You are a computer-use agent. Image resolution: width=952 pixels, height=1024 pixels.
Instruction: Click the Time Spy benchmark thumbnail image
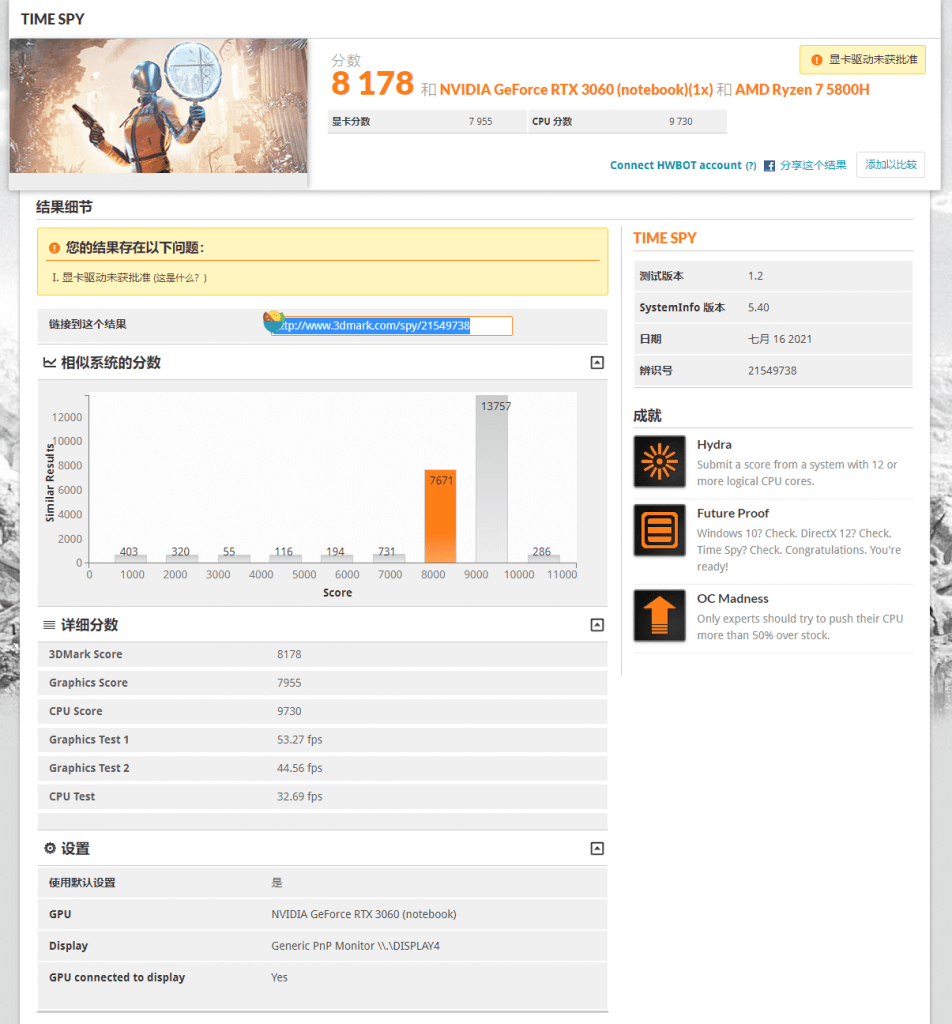pyautogui.click(x=158, y=106)
